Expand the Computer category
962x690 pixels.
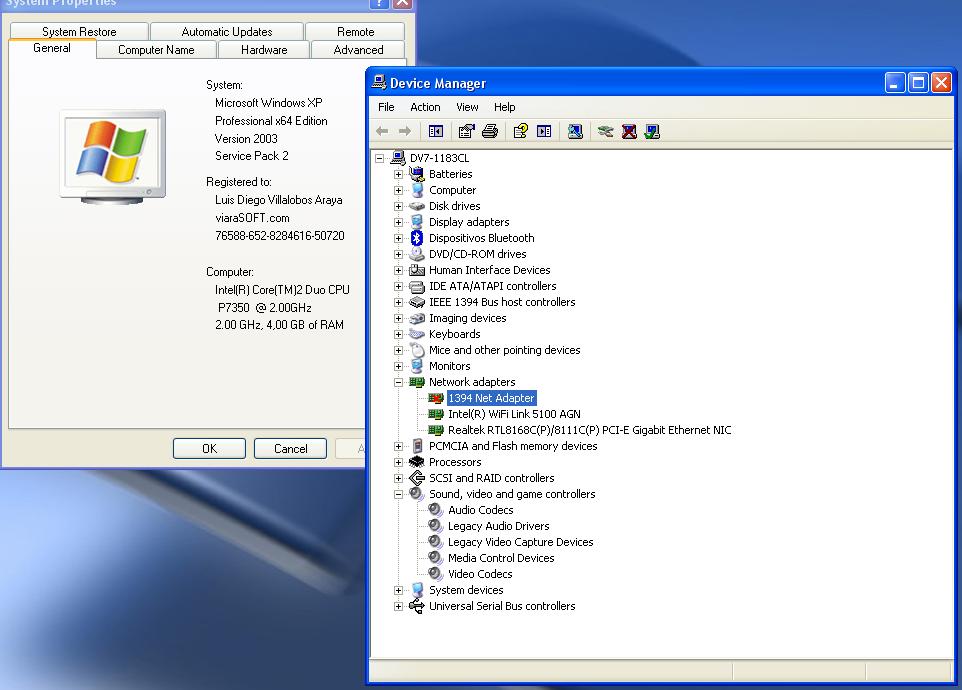tap(398, 190)
